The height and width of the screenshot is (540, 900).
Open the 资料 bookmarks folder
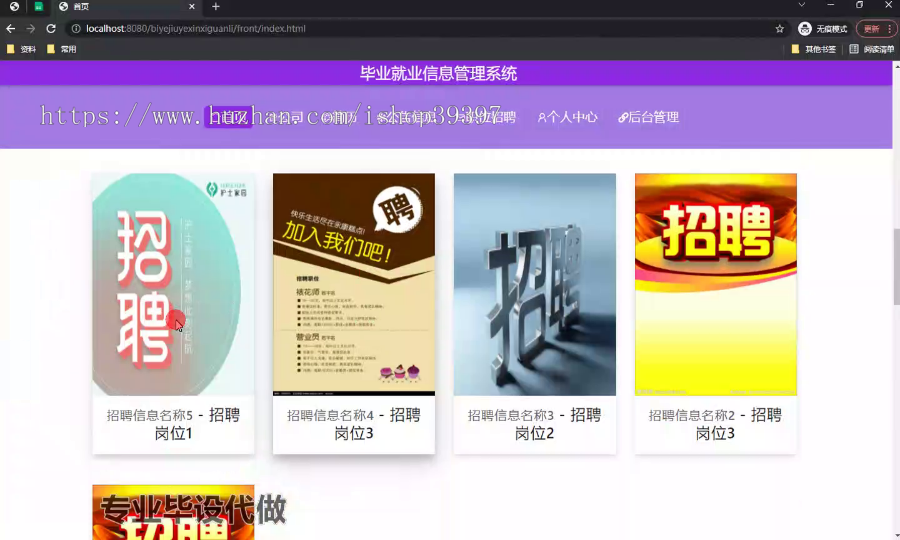(21, 49)
